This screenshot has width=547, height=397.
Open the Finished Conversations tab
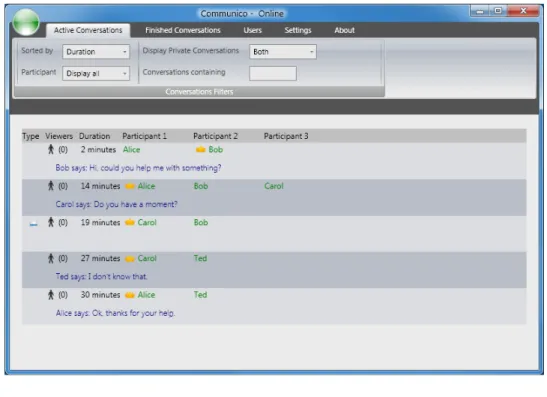coord(183,30)
